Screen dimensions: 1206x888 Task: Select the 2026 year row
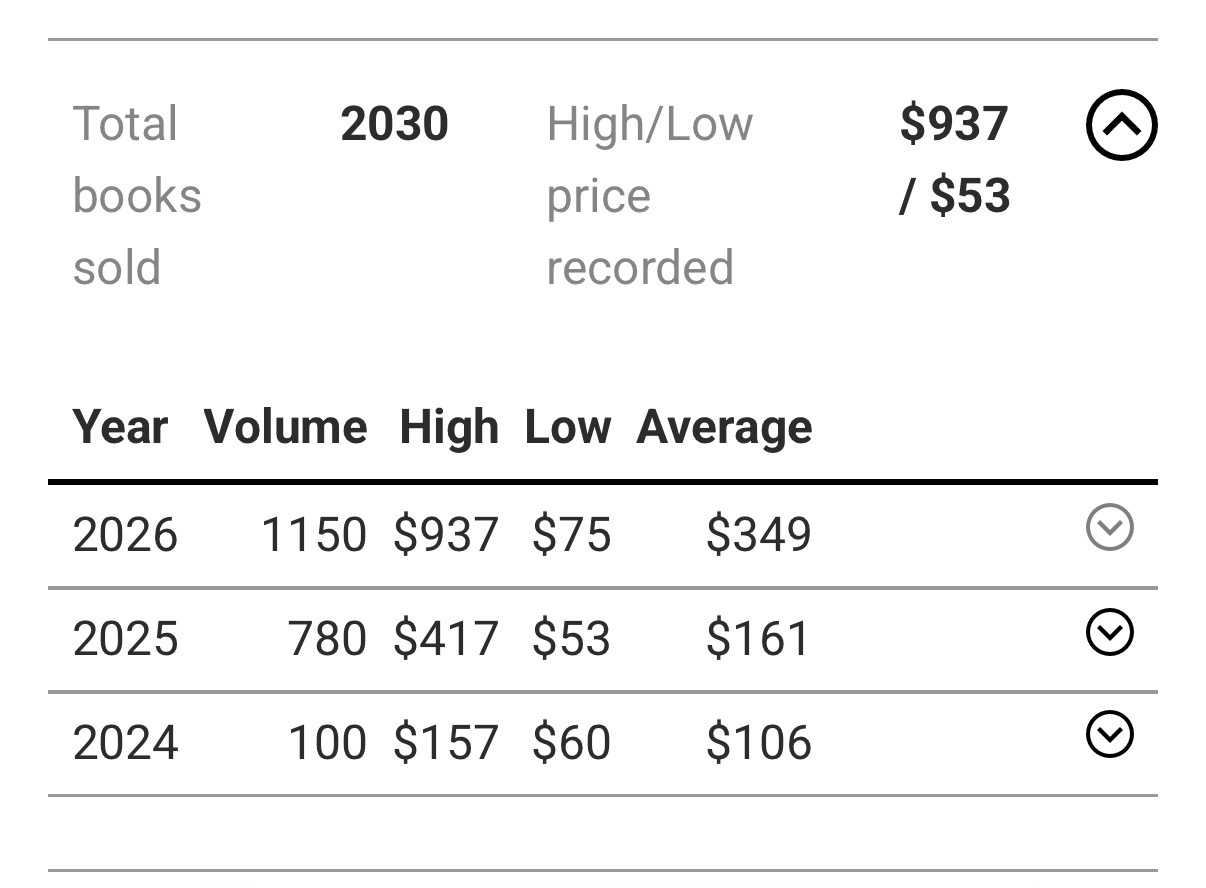(603, 535)
